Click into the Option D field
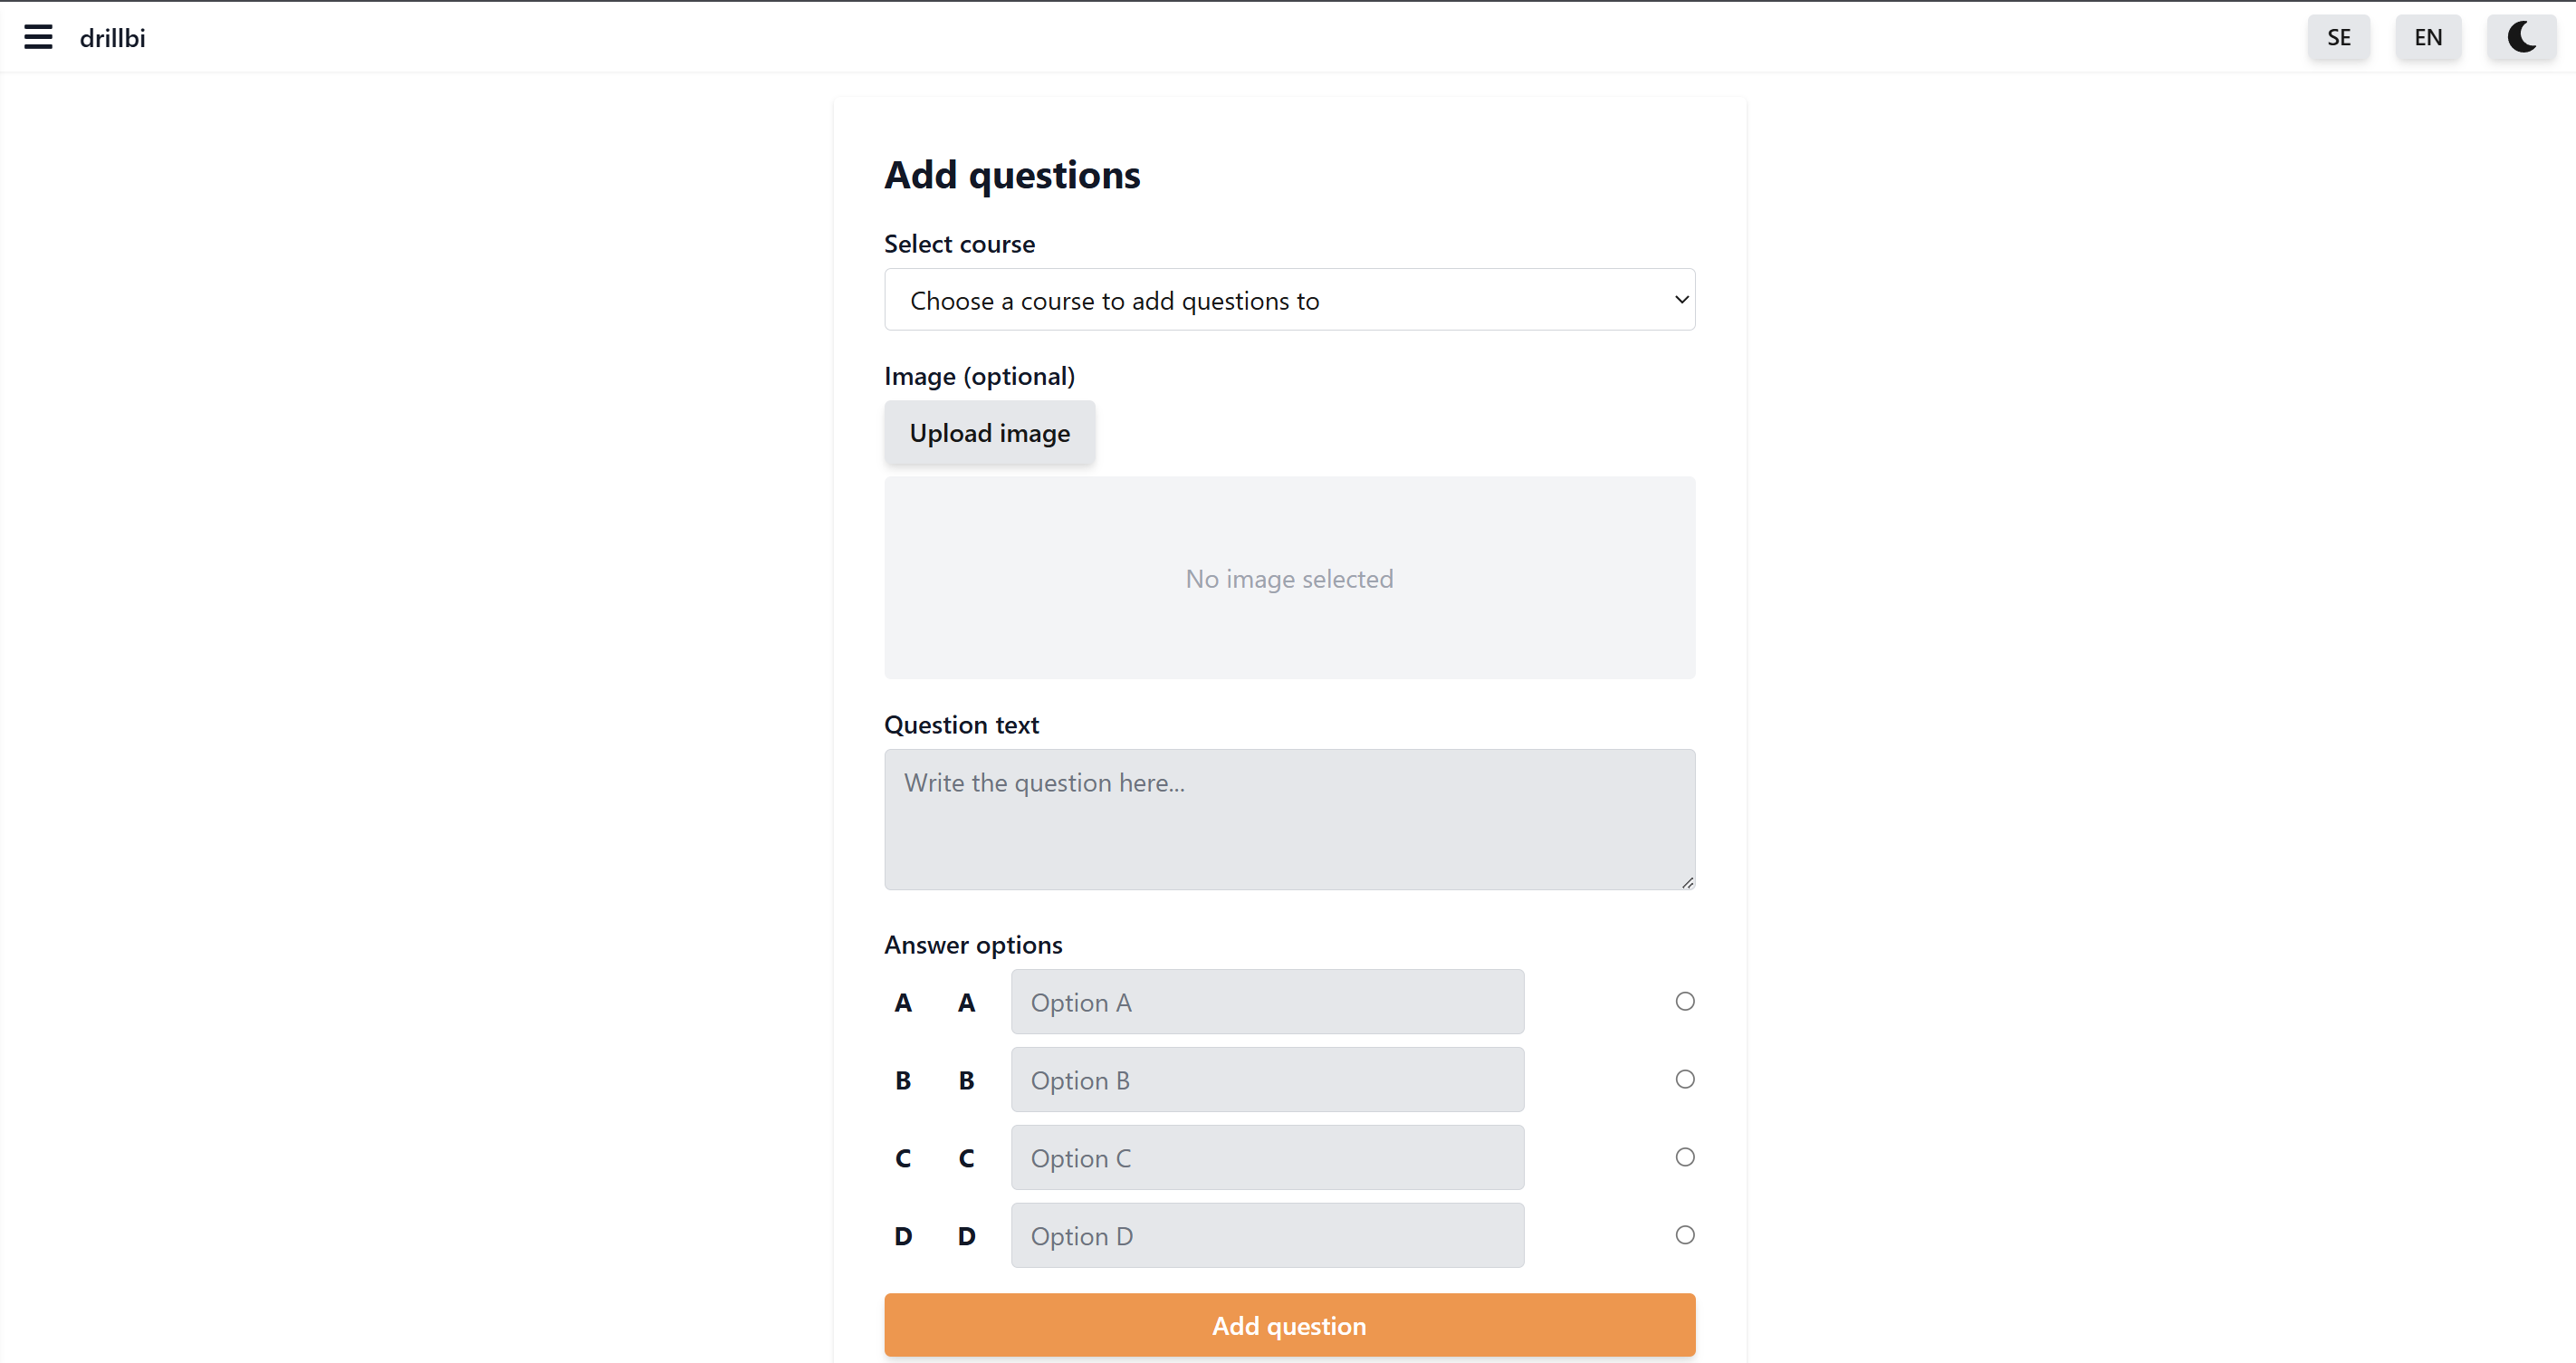 tap(1267, 1236)
